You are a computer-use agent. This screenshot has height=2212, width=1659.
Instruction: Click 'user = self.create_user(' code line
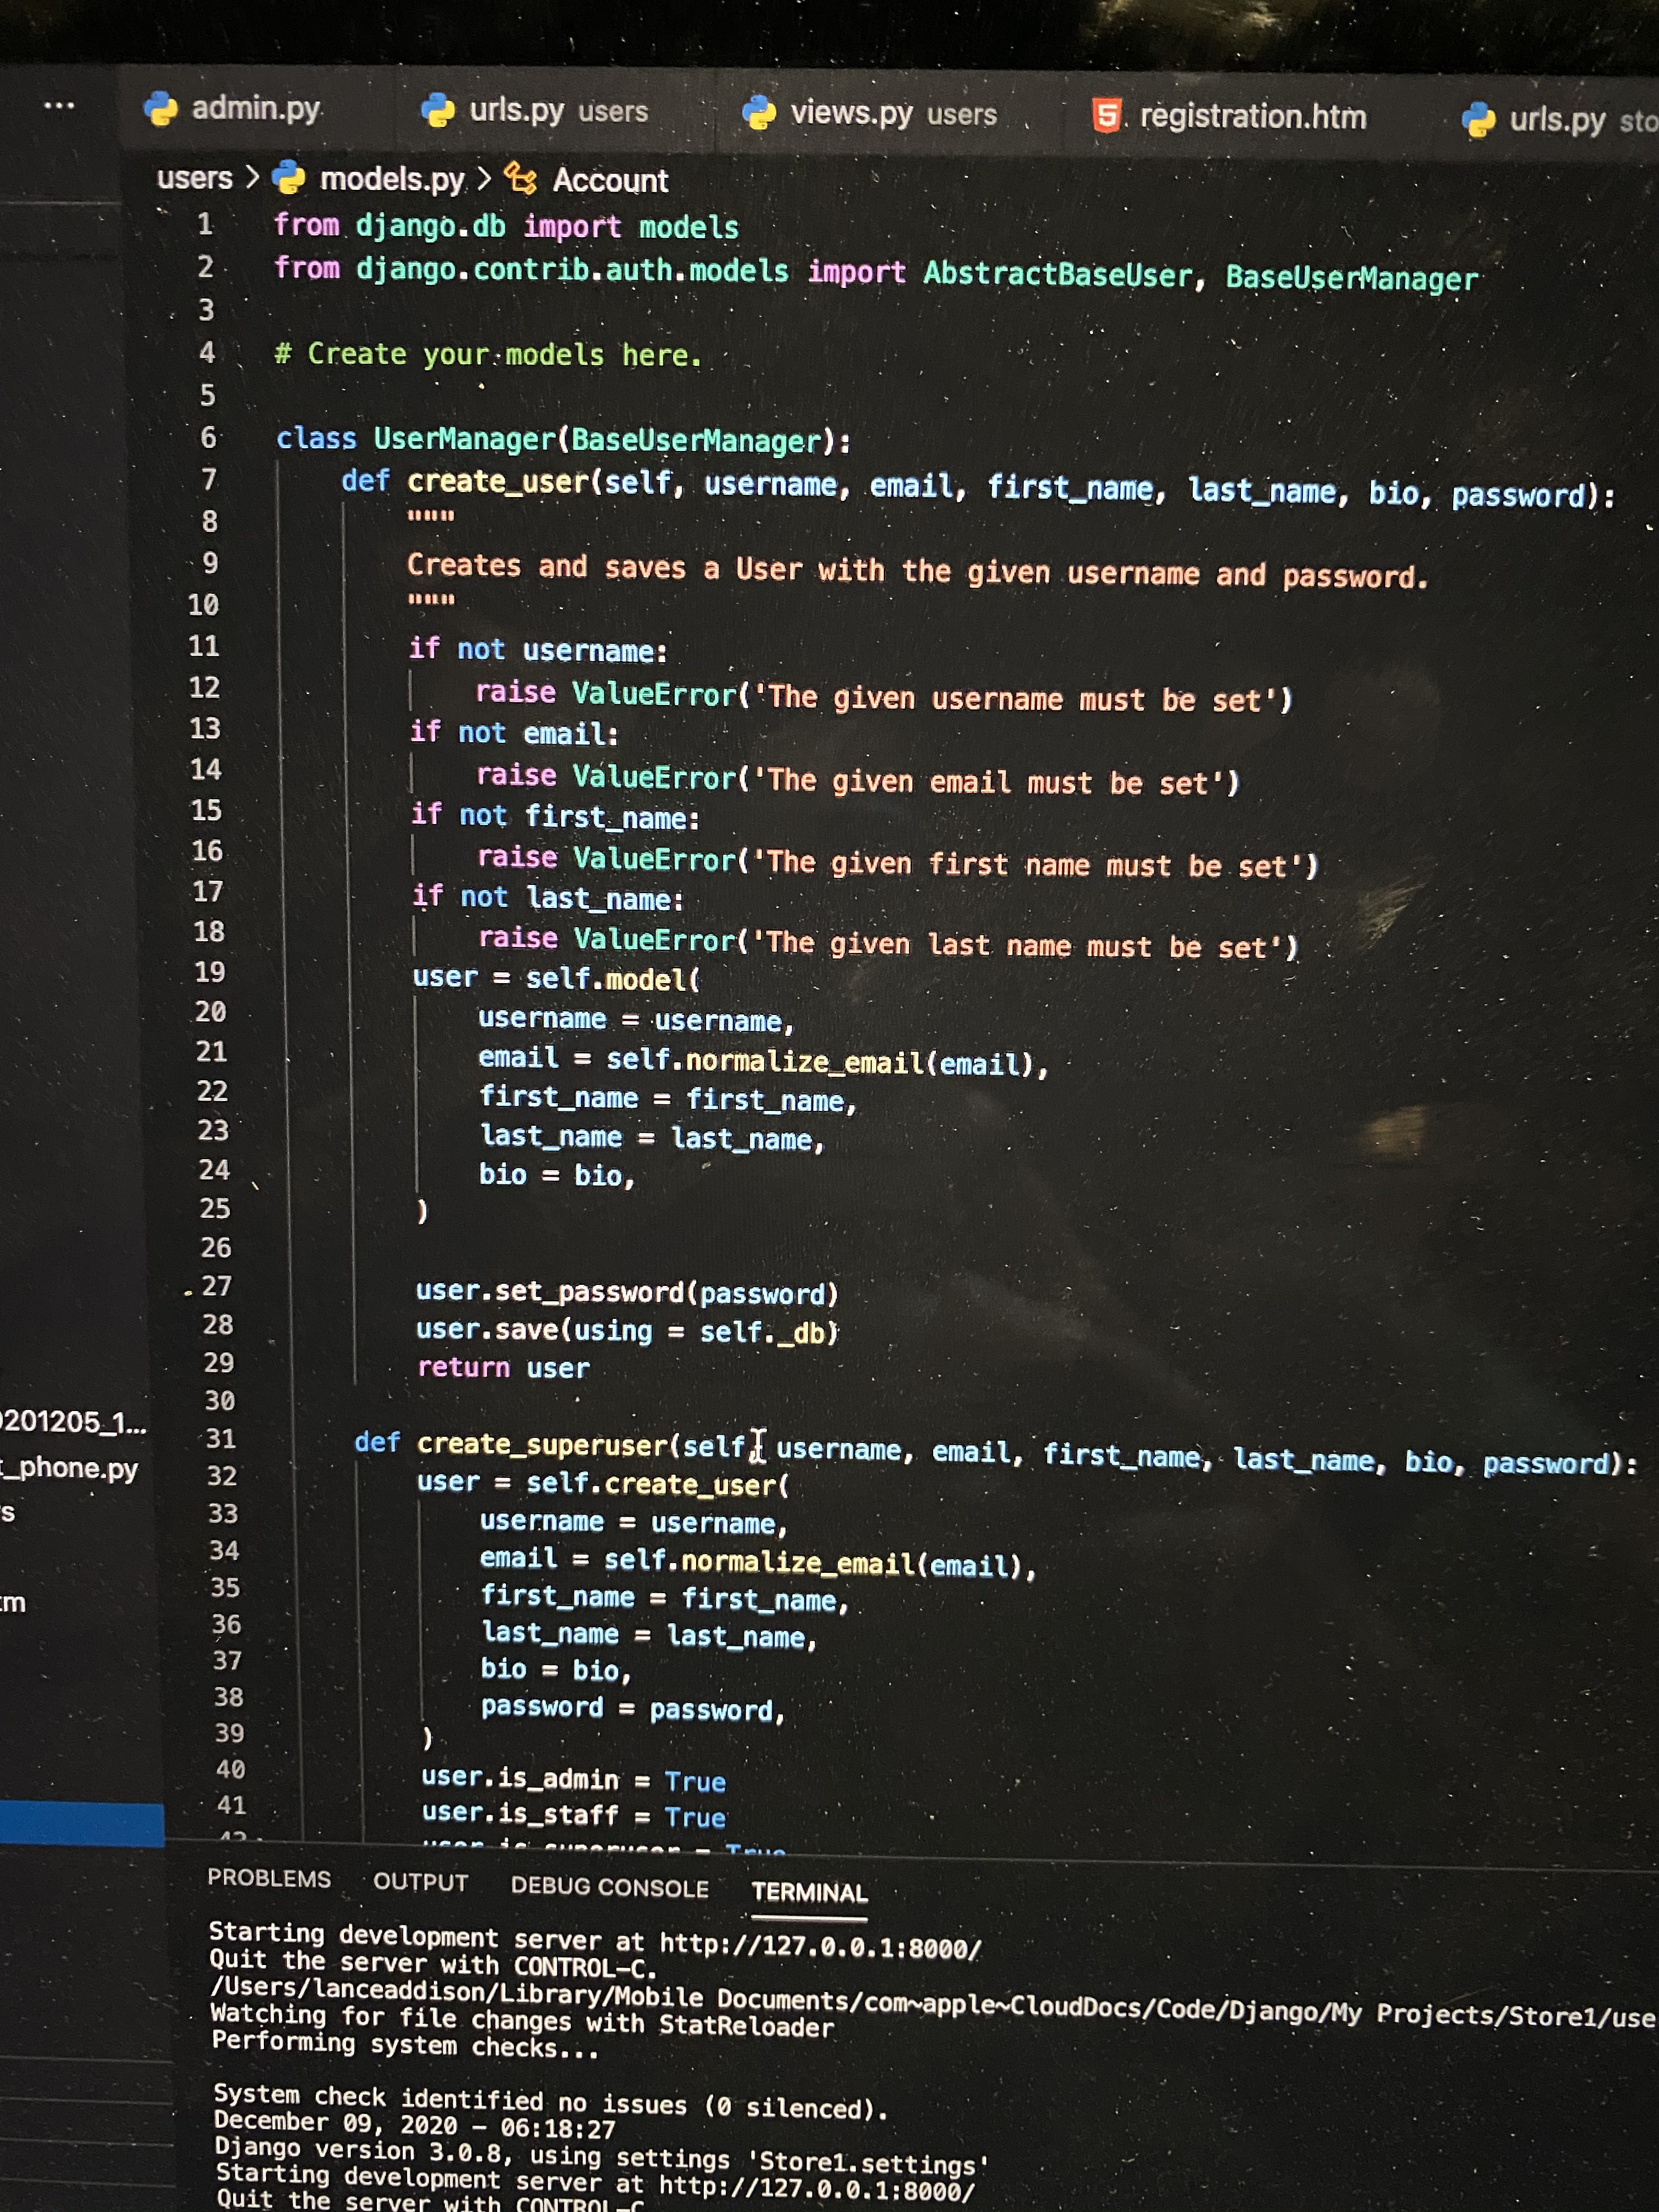(604, 1483)
